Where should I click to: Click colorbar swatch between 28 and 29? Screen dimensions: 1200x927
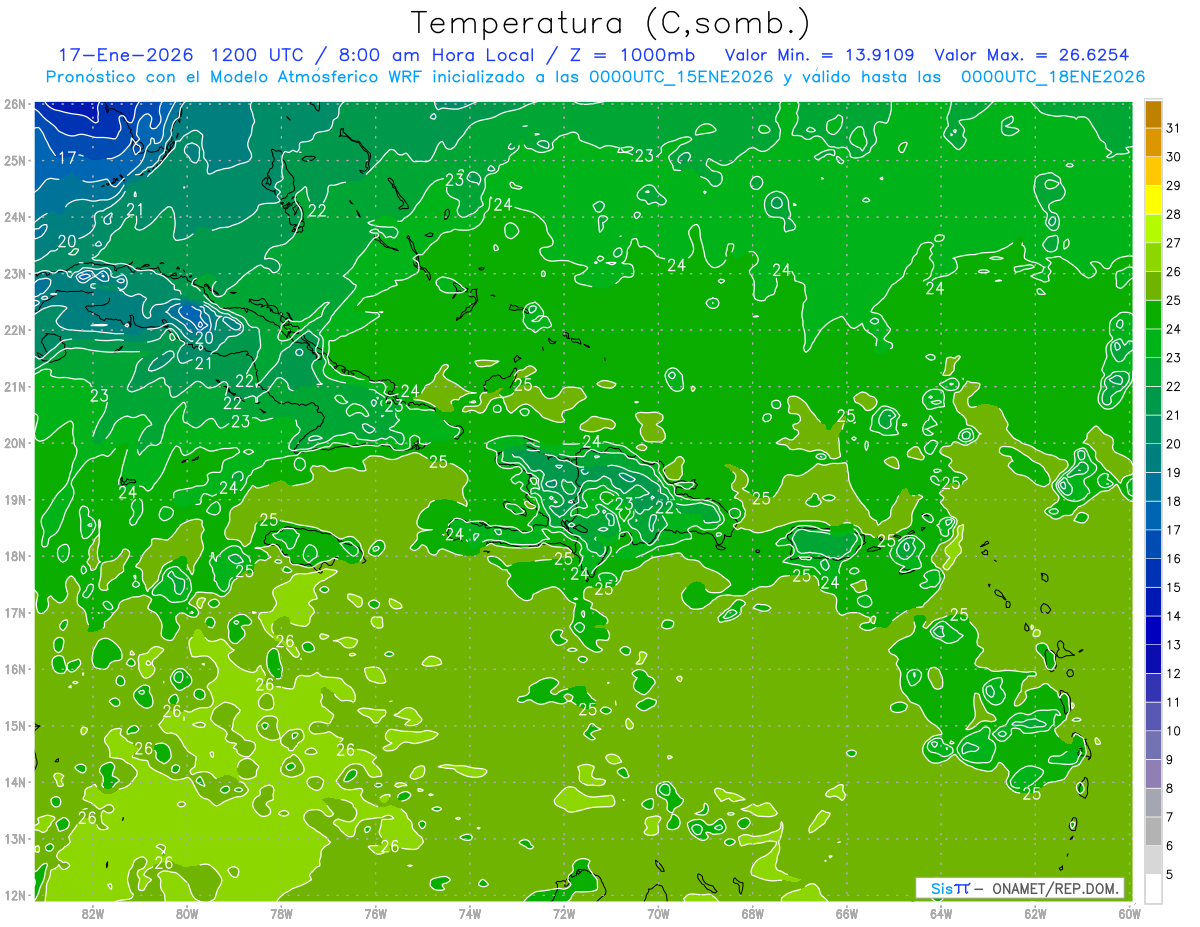(1154, 201)
